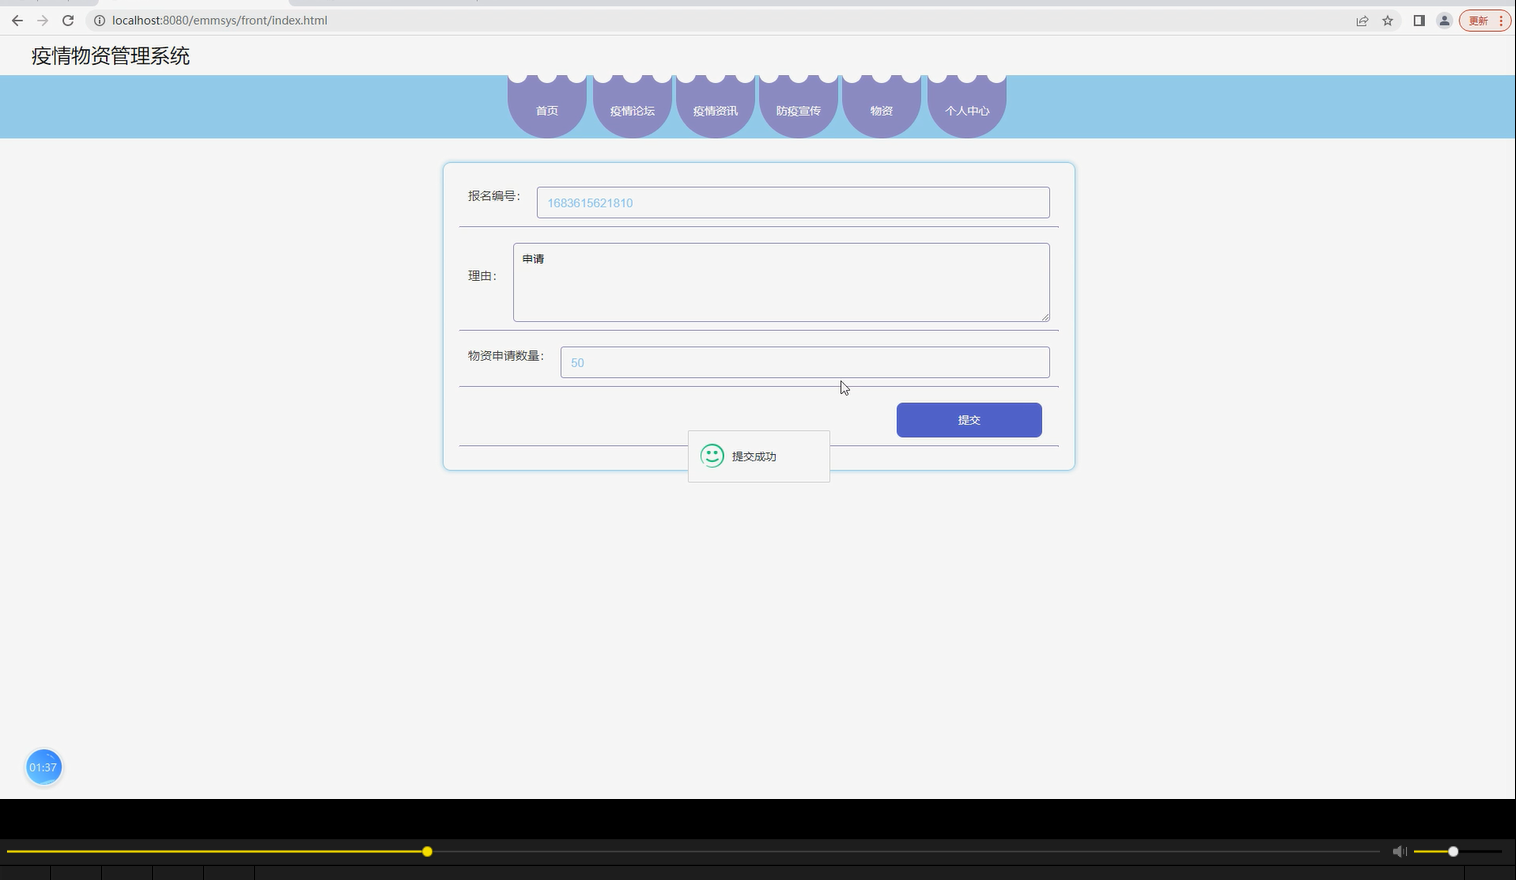
Task: Open the 疫情资讯 navigation tab
Action: [715, 106]
